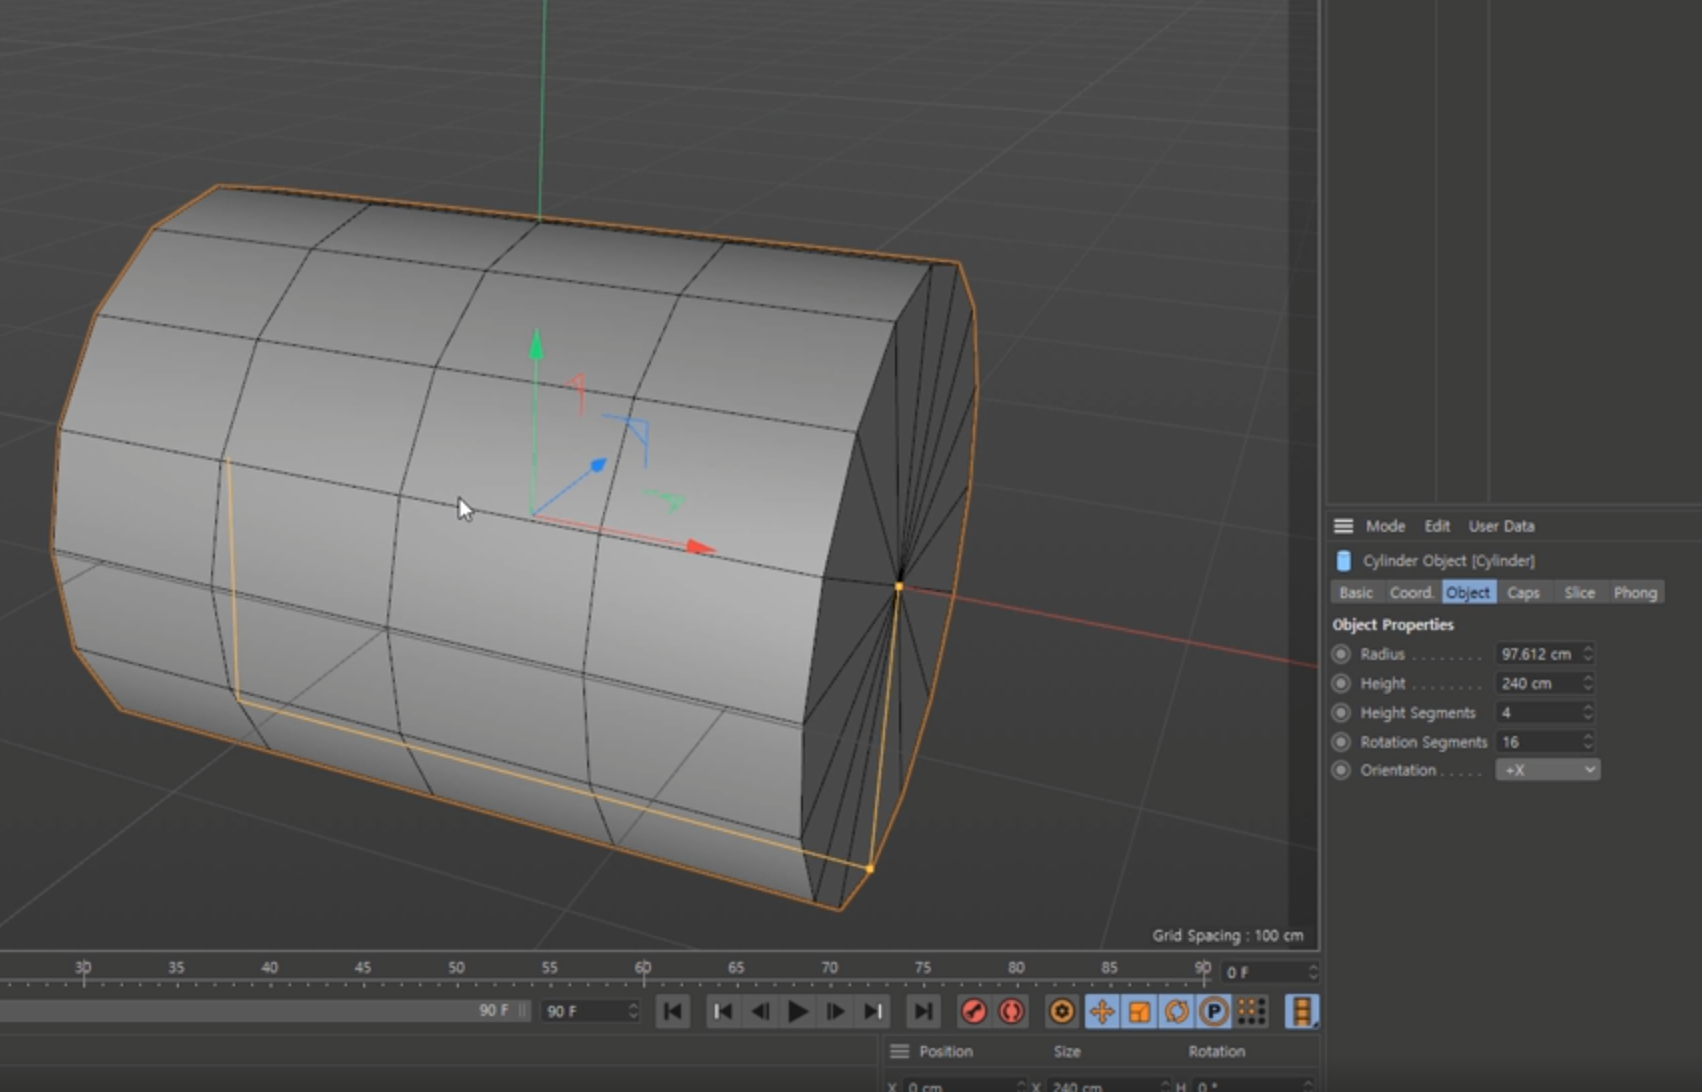Click the Height Segments value field
This screenshot has width=1702, height=1092.
click(x=1538, y=713)
